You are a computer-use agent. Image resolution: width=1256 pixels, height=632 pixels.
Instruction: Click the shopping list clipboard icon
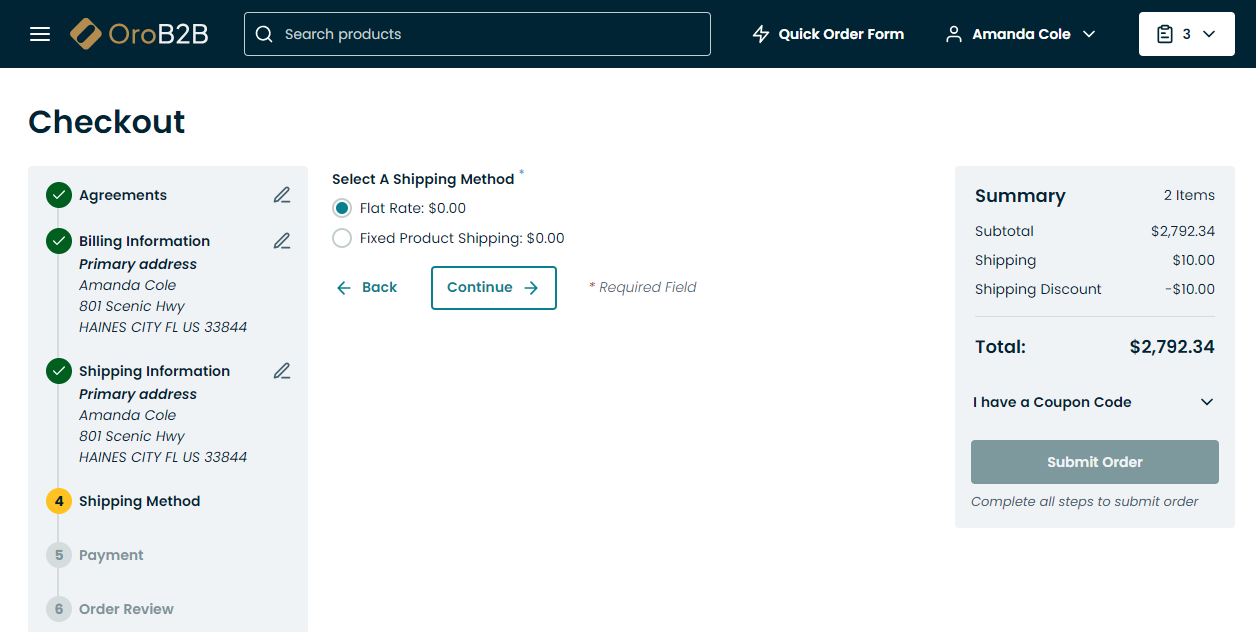pos(1165,34)
